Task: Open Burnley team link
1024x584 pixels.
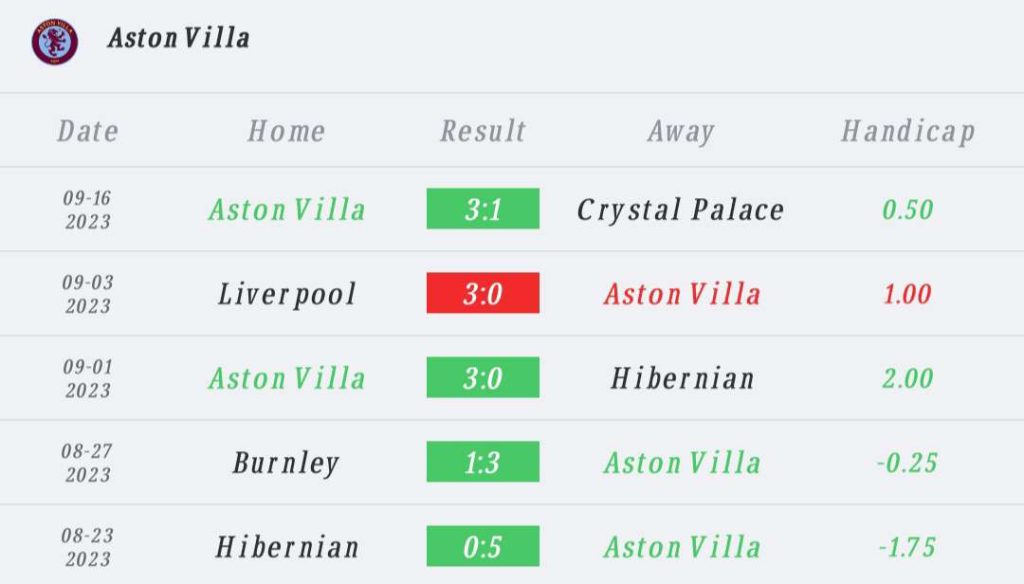Action: click(x=286, y=463)
